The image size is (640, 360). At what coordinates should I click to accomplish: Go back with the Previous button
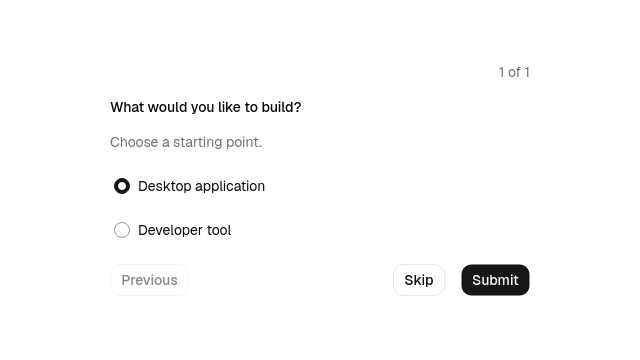tap(149, 280)
